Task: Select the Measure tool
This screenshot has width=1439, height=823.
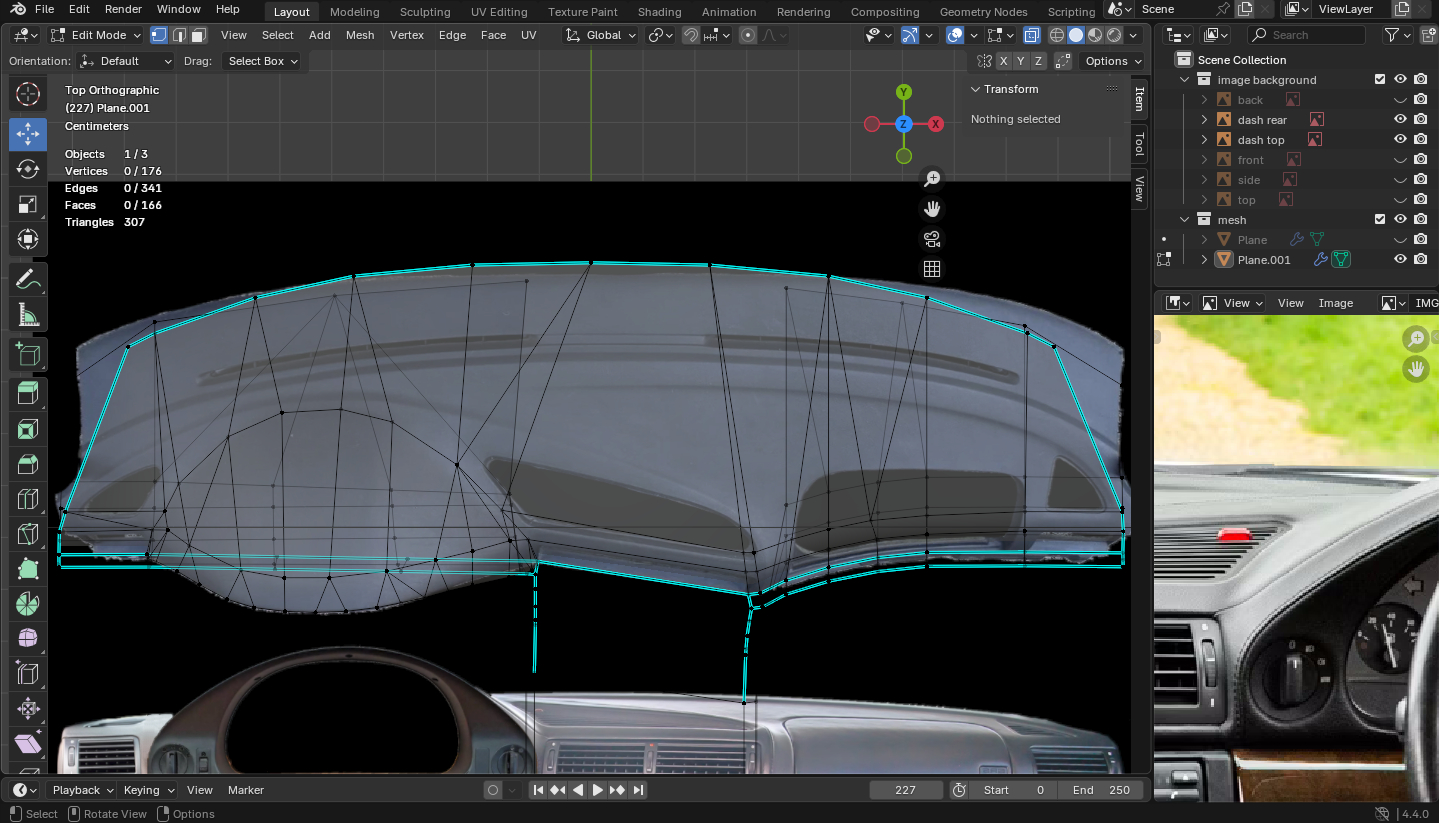Action: (x=28, y=317)
